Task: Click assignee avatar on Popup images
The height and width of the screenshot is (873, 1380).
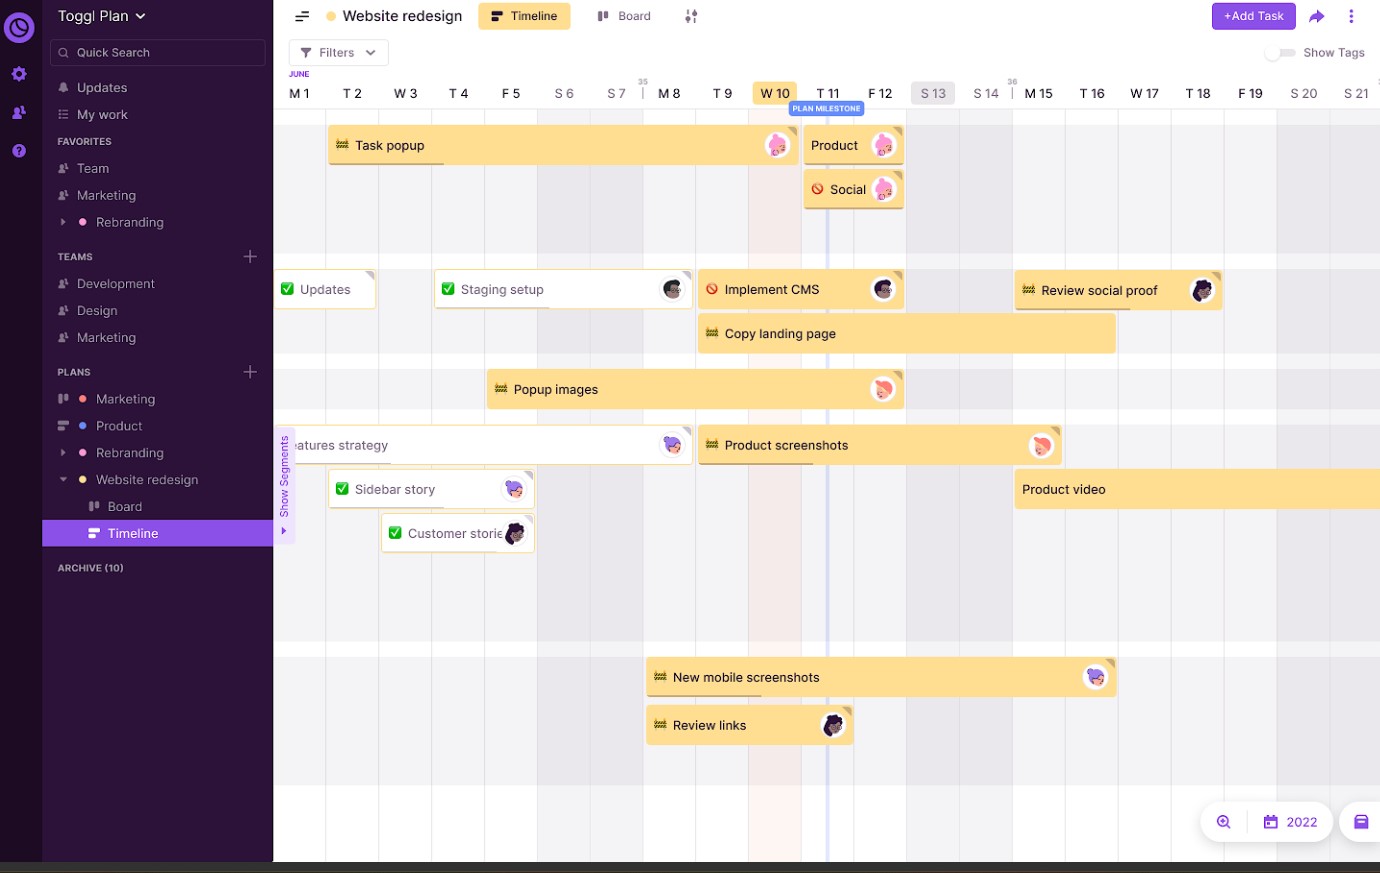Action: [x=882, y=389]
